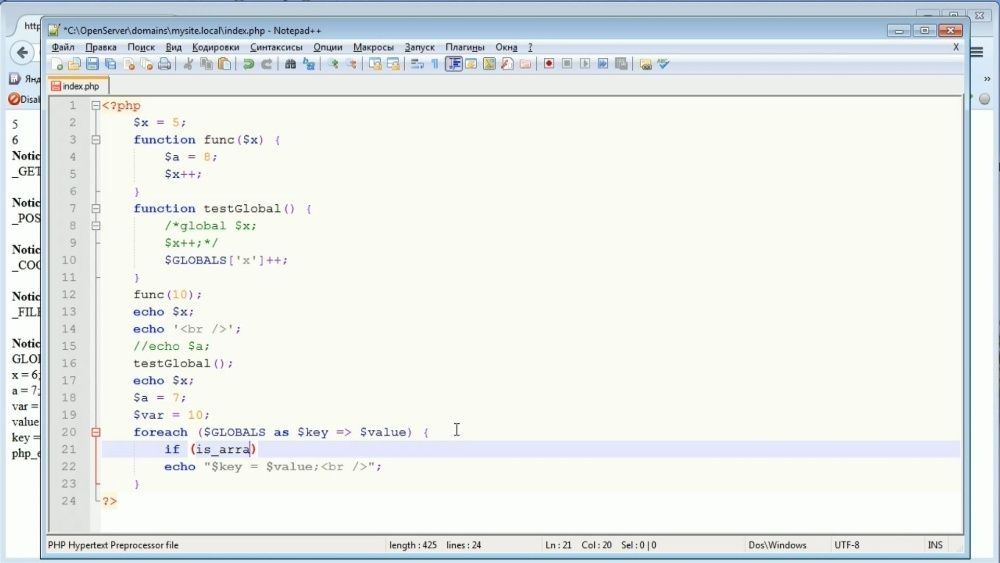Collapse the comment block fold marker on line 8
The image size is (1000, 563).
tap(96, 226)
